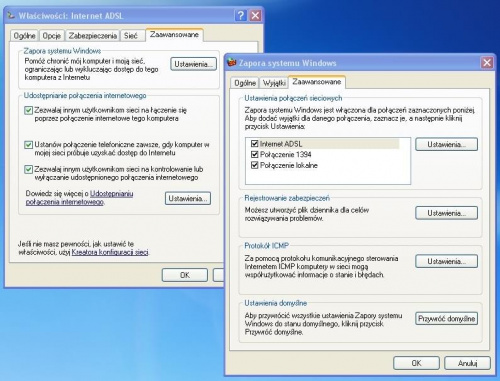Image resolution: width=500 pixels, height=381 pixels.
Task: Switch to Ogólne tab in Właściwości window
Action: 25,36
